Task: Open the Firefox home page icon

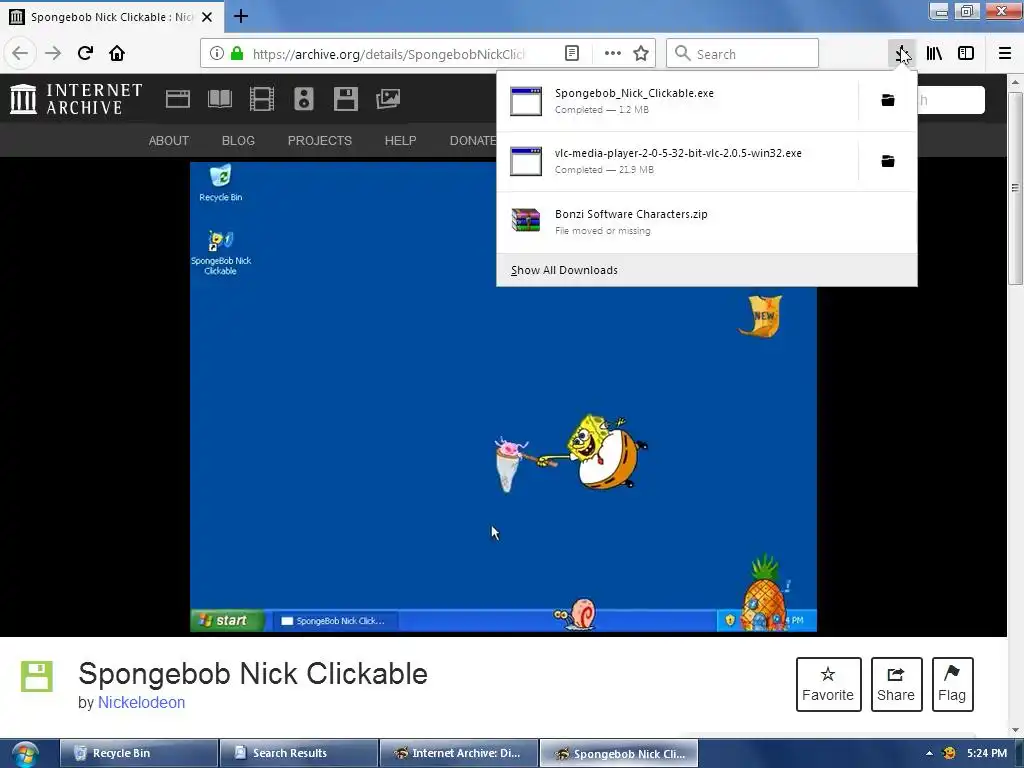Action: 117,53
